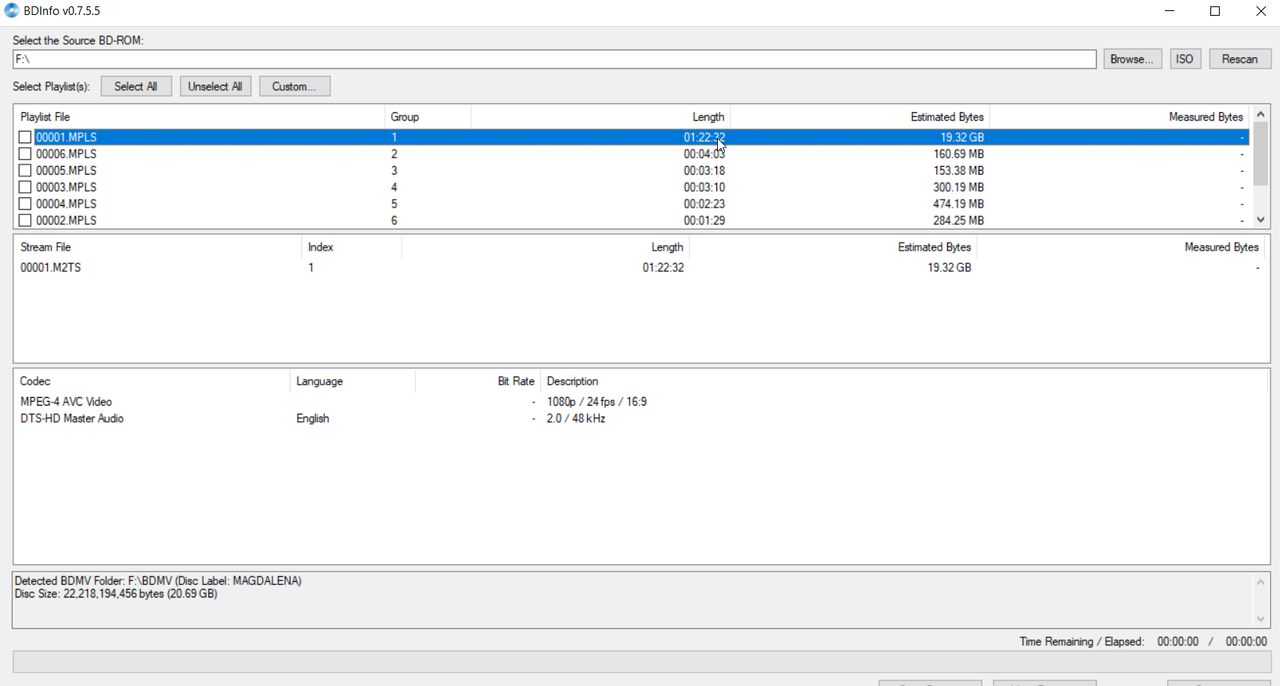Click log box scroll down arrow
The height and width of the screenshot is (686, 1280).
(x=1260, y=619)
